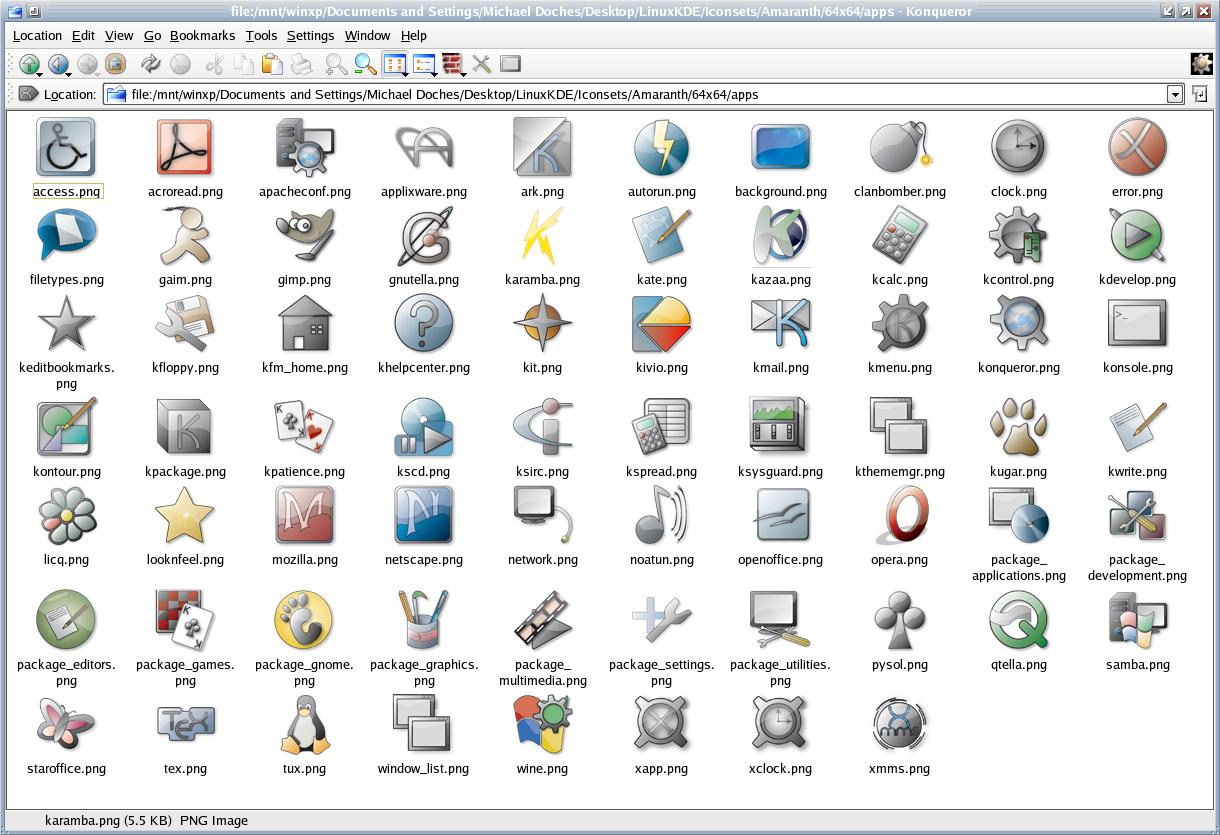Select the ksysguard.png monitor icon
Screen dimensions: 1220x835
(x=781, y=428)
